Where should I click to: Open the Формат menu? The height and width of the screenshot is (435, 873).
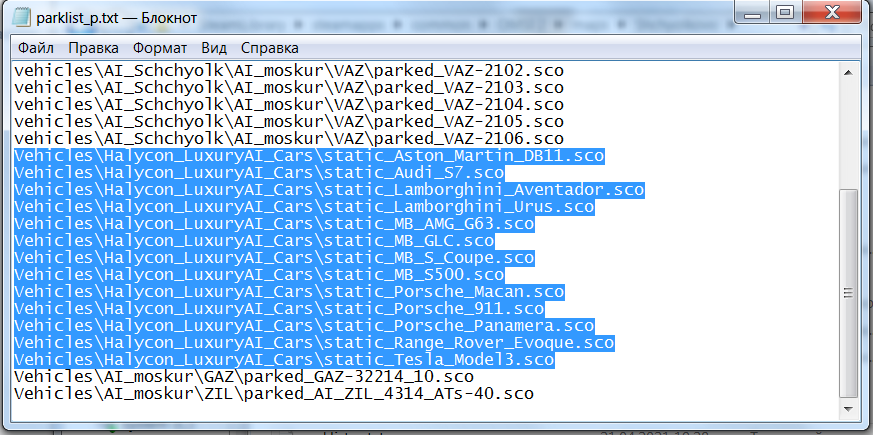(x=160, y=48)
